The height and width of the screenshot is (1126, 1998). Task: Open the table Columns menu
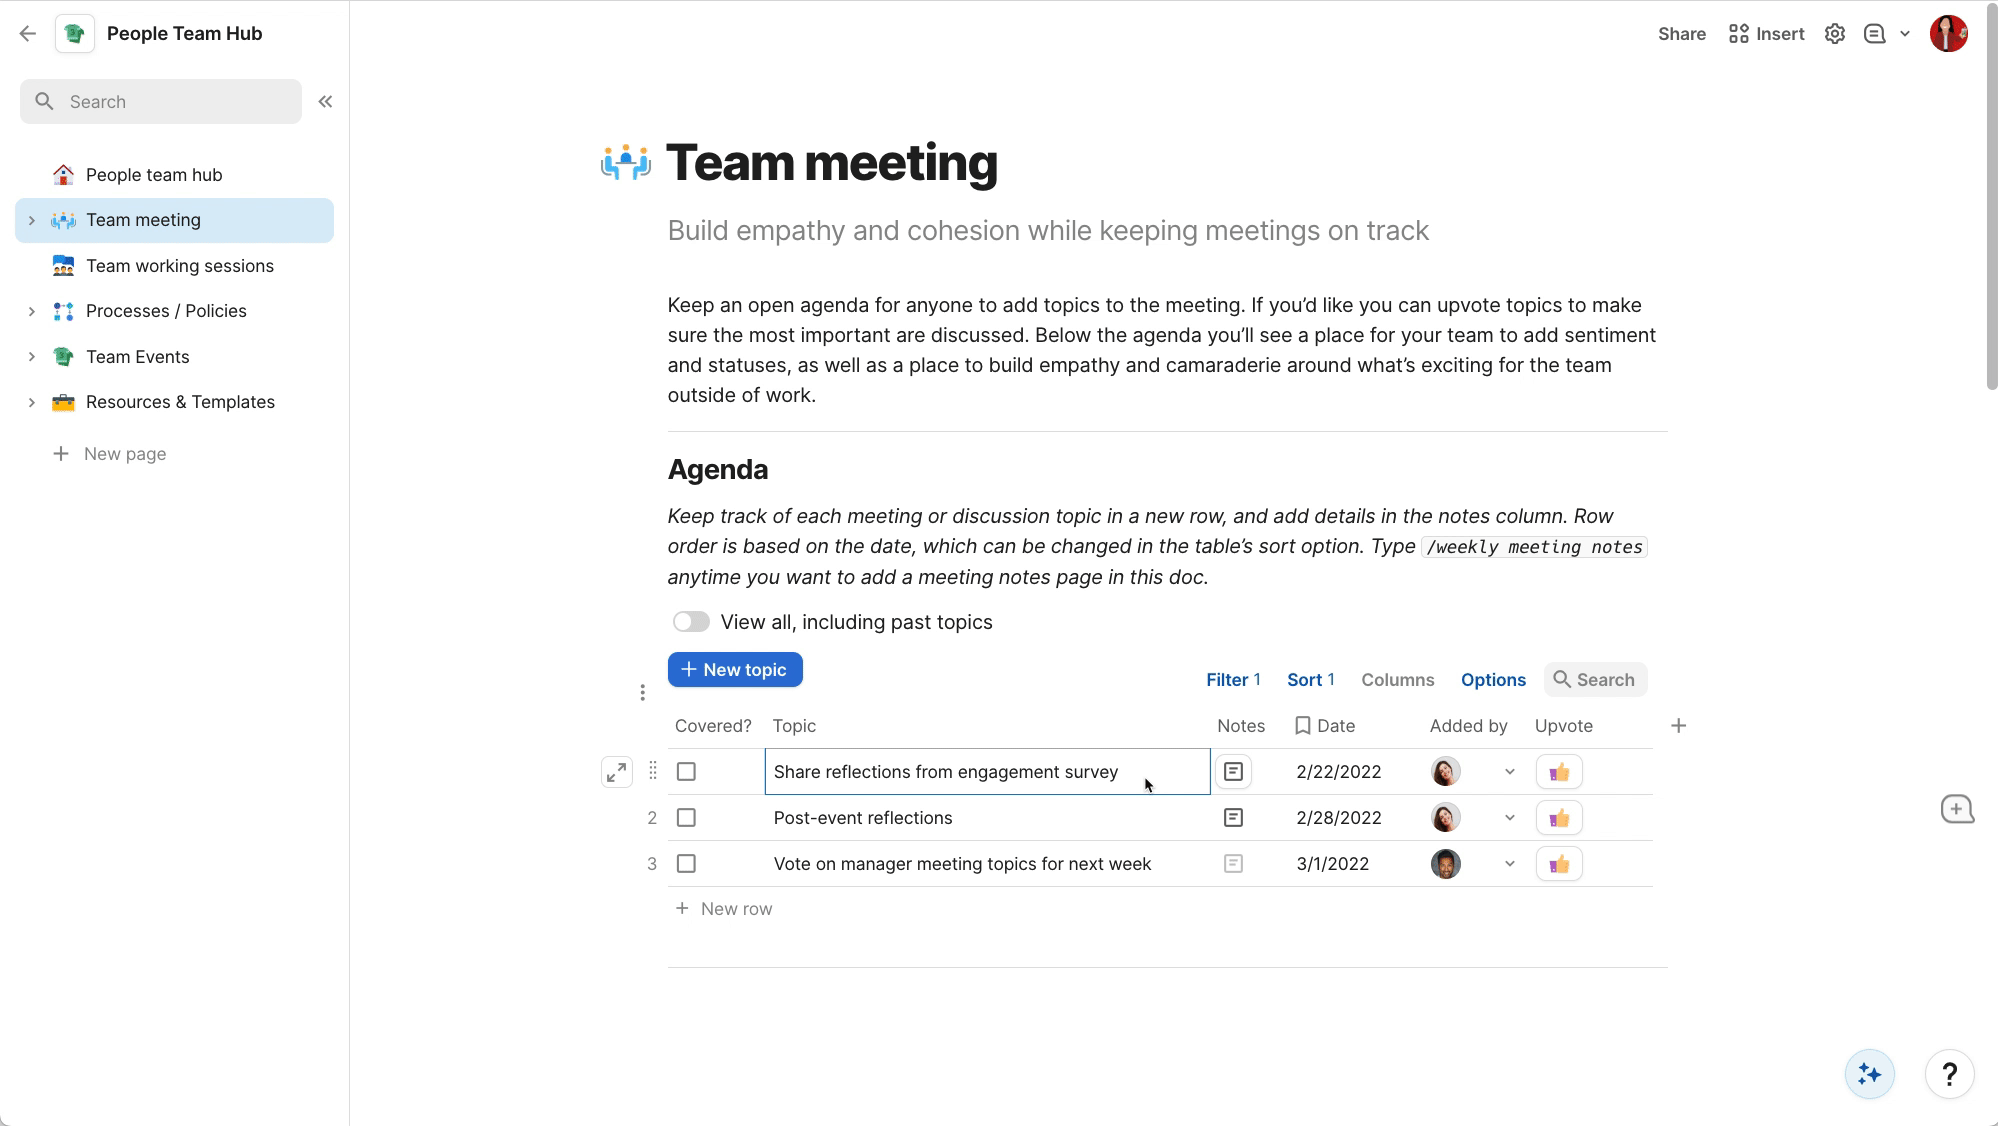pos(1397,680)
